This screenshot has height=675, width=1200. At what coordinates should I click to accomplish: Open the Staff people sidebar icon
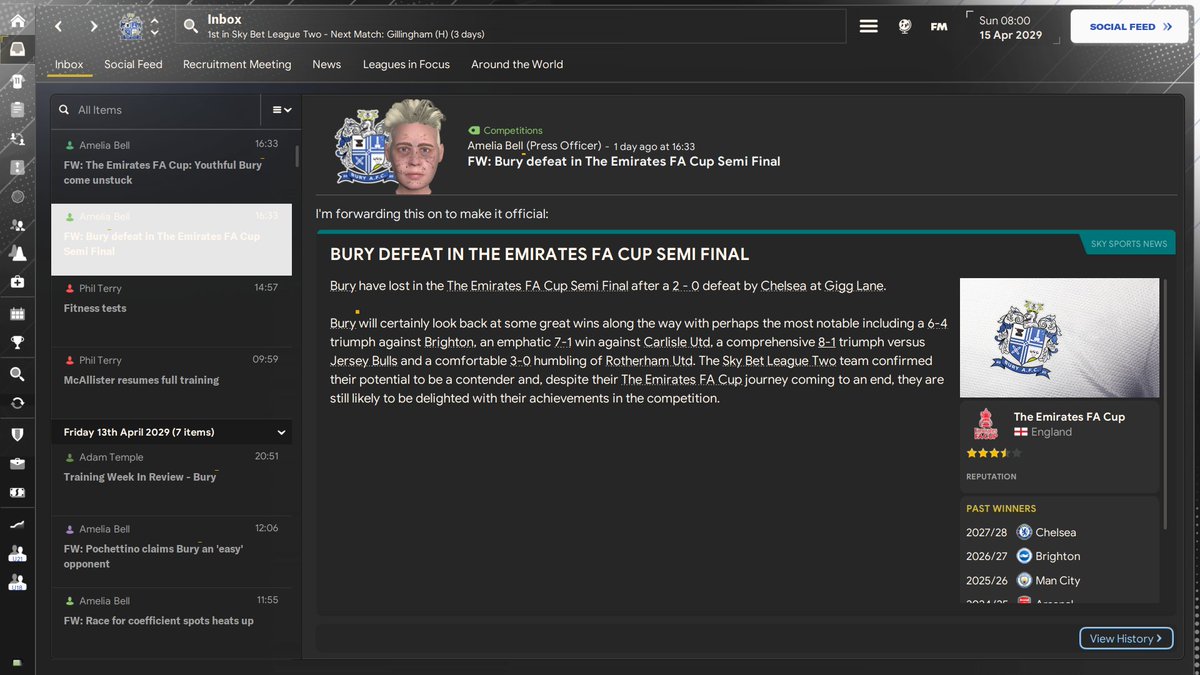(x=17, y=226)
